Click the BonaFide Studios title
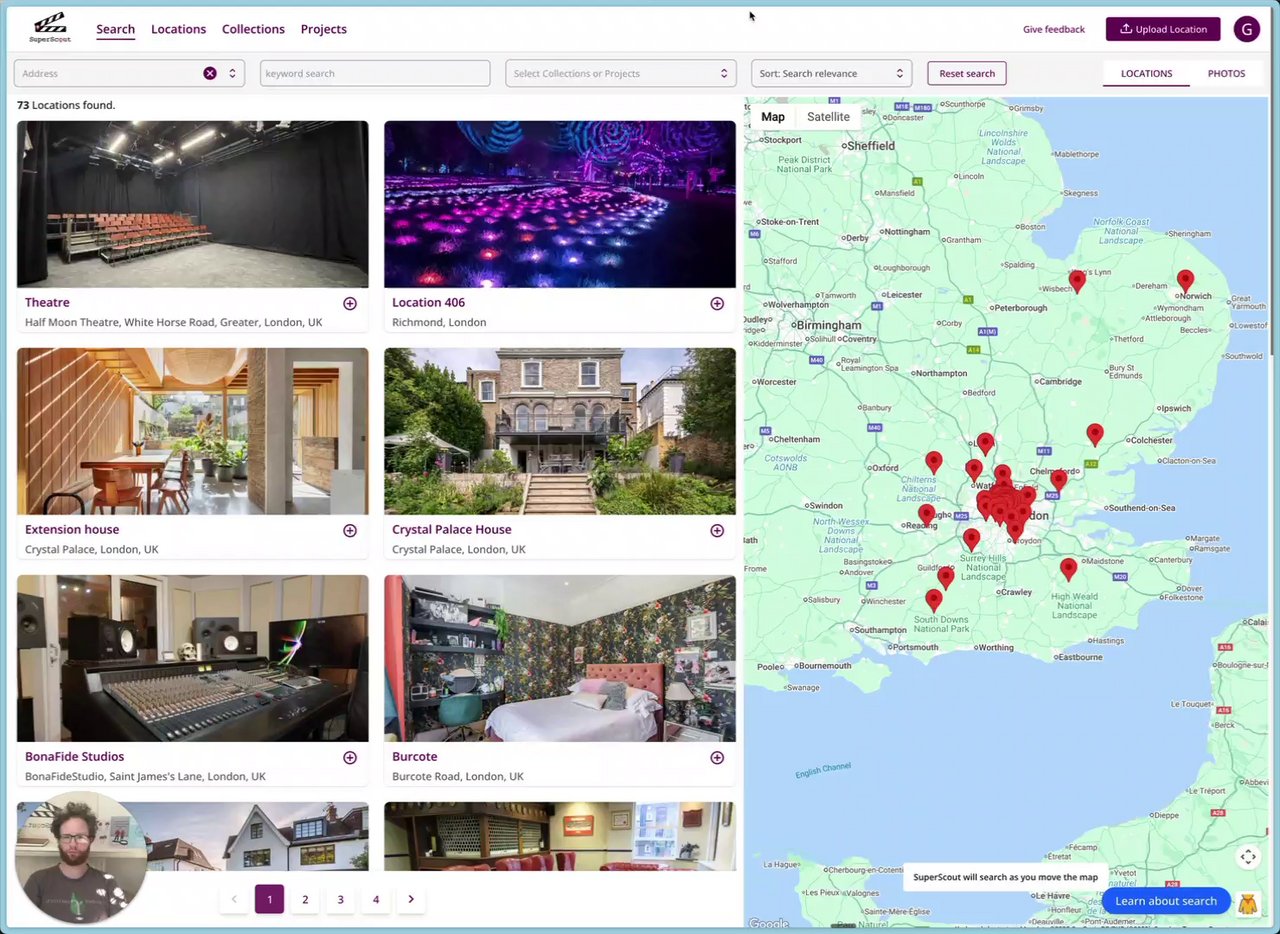Image resolution: width=1280 pixels, height=934 pixels. (75, 756)
